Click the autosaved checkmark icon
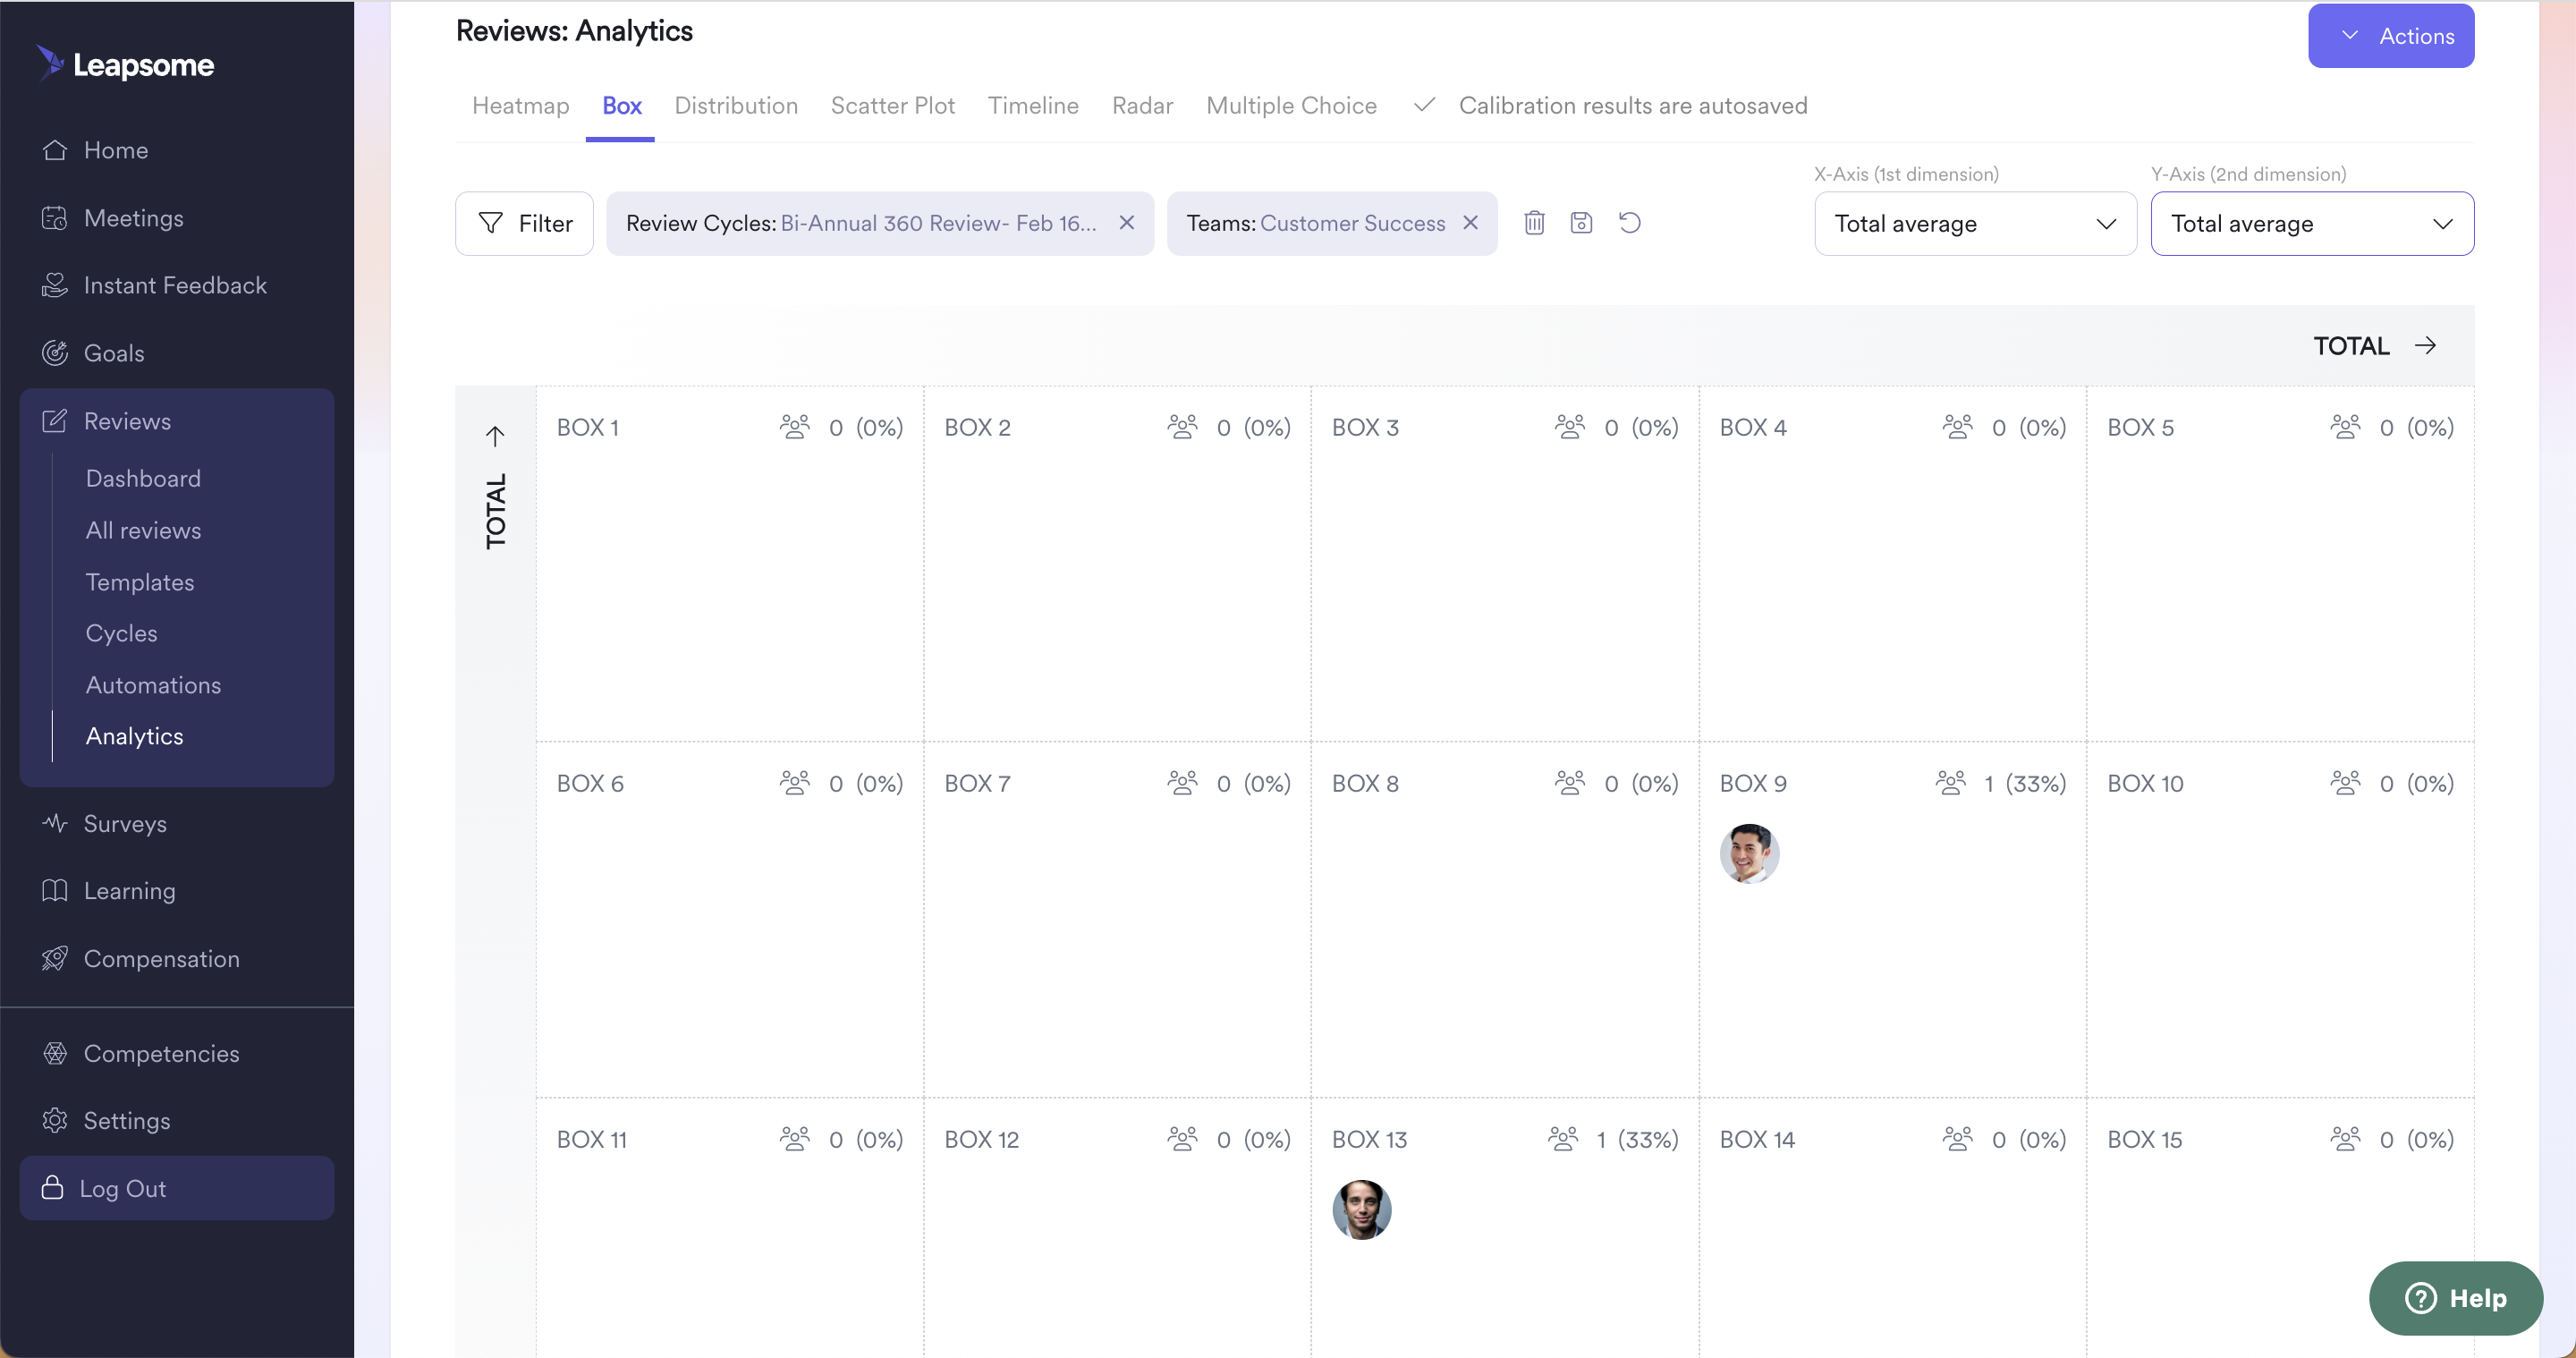This screenshot has width=2576, height=1358. coord(1424,105)
